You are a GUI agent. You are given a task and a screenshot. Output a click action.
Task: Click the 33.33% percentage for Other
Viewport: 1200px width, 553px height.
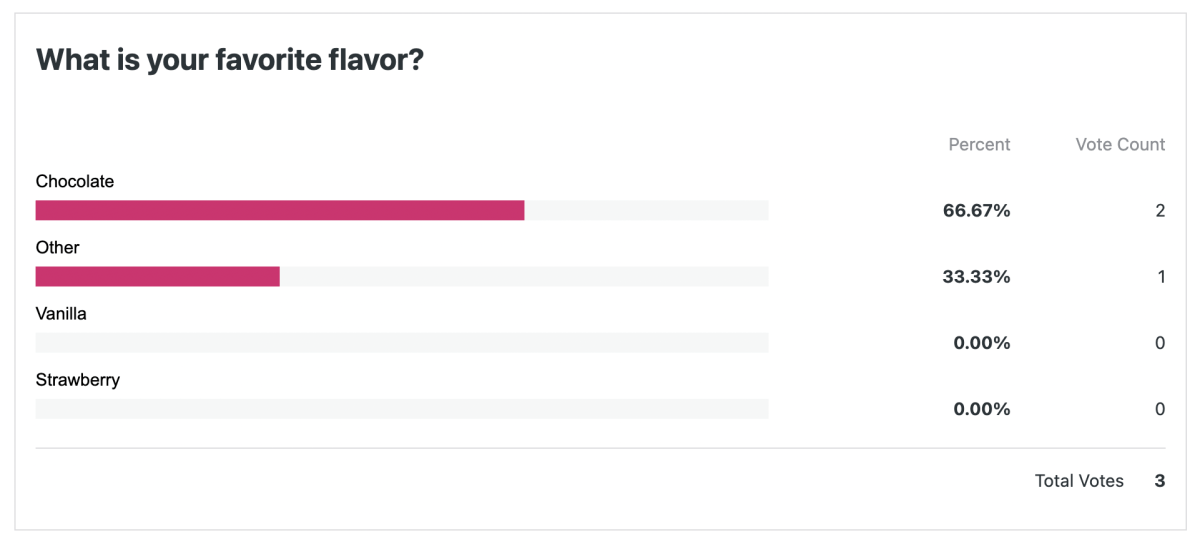tap(976, 277)
